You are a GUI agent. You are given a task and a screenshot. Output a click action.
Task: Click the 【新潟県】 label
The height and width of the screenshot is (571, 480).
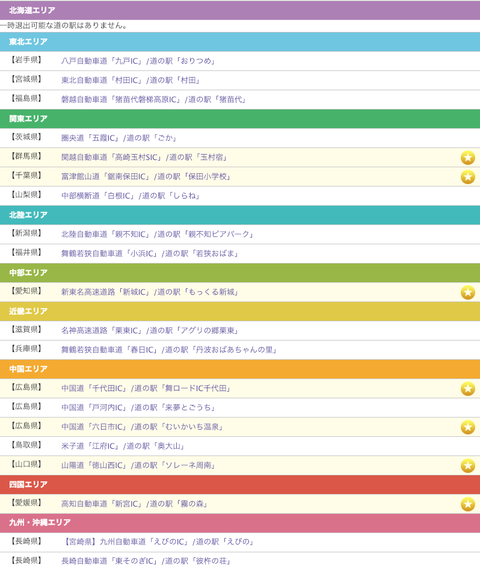tap(26, 233)
